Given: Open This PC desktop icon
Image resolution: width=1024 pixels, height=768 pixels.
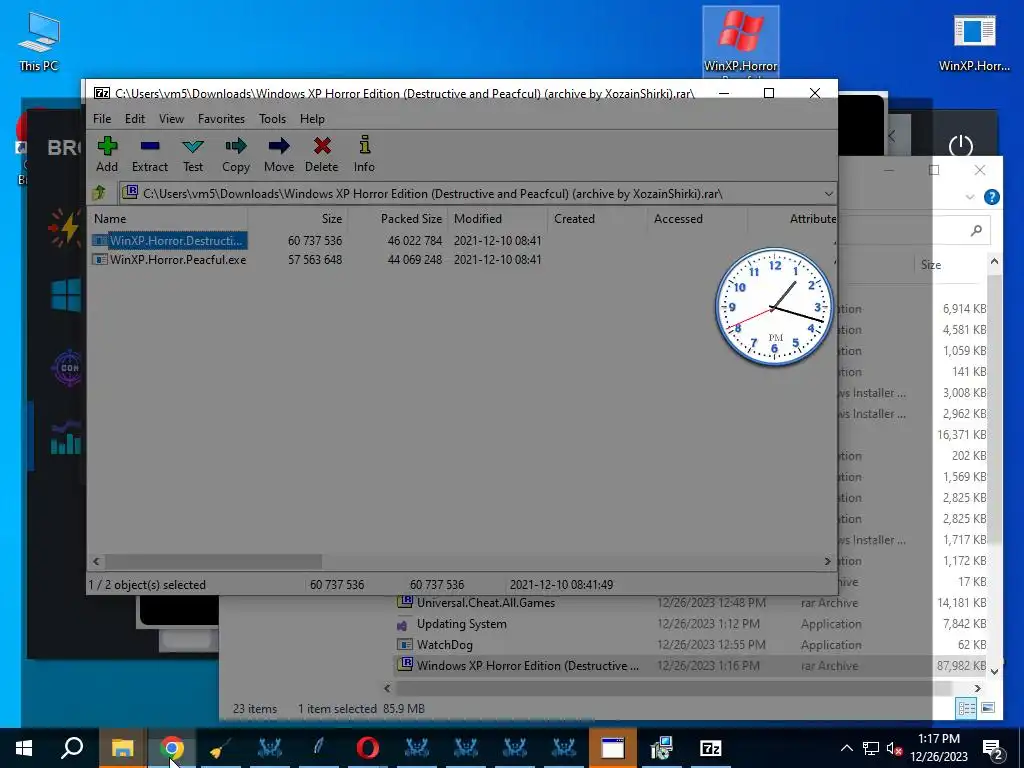Looking at the screenshot, I should point(39,41).
